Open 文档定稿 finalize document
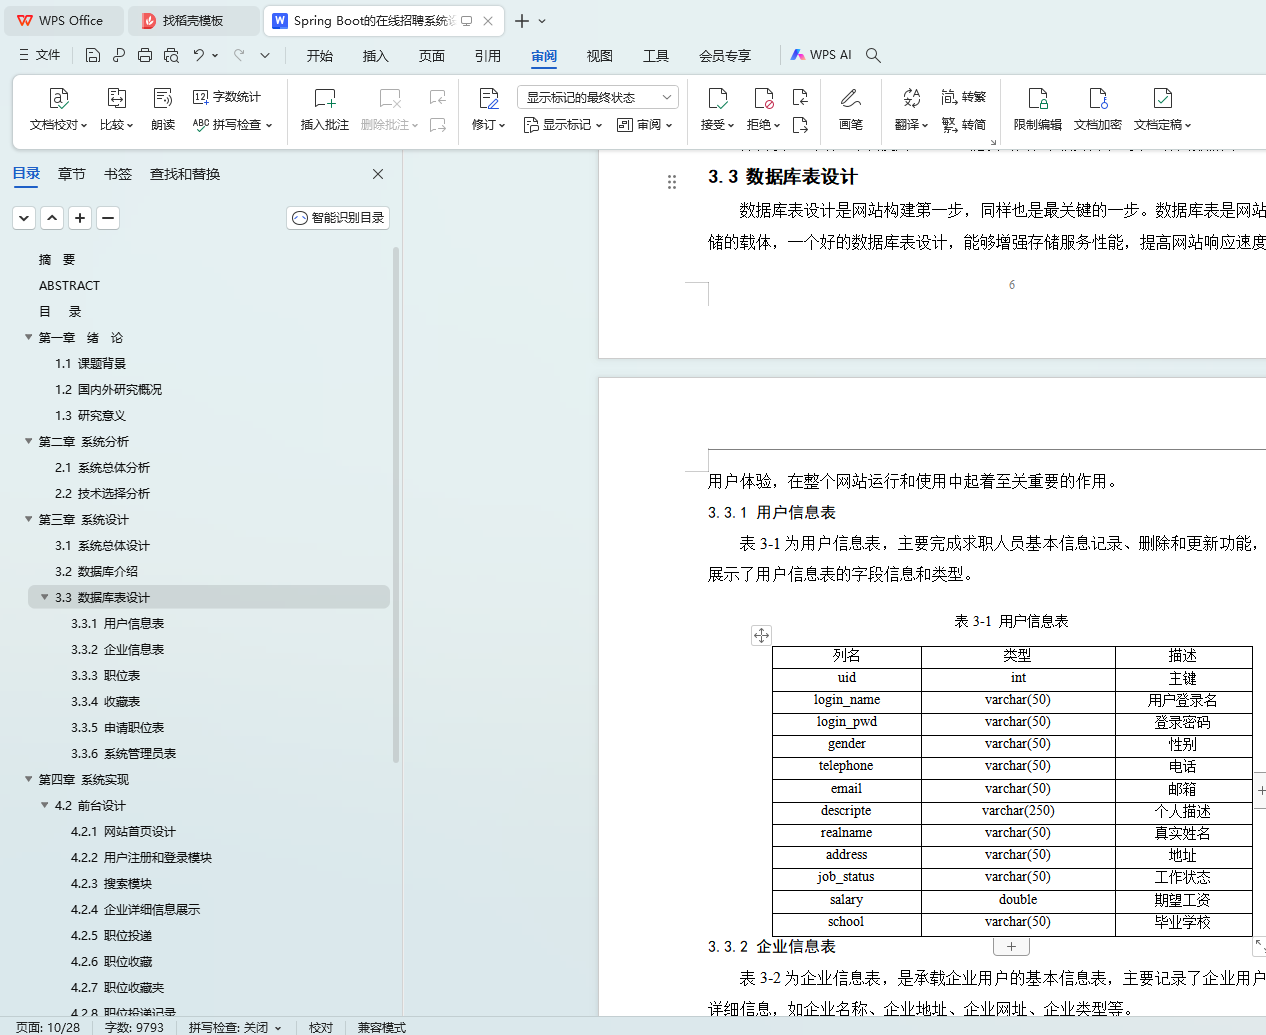Image resolution: width=1266 pixels, height=1035 pixels. coord(1162,110)
